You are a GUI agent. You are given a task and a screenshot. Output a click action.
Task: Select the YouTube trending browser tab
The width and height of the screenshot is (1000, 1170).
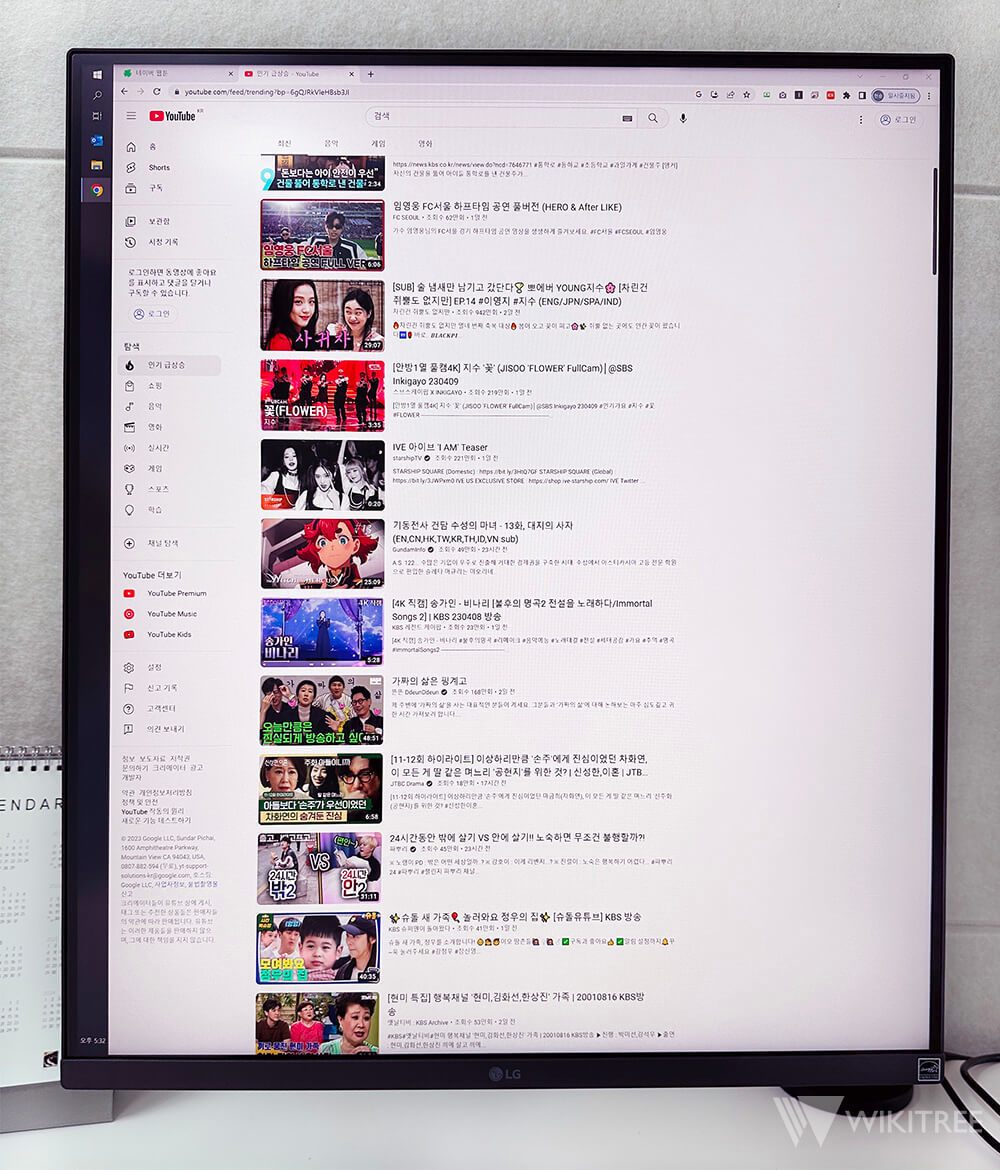299,74
